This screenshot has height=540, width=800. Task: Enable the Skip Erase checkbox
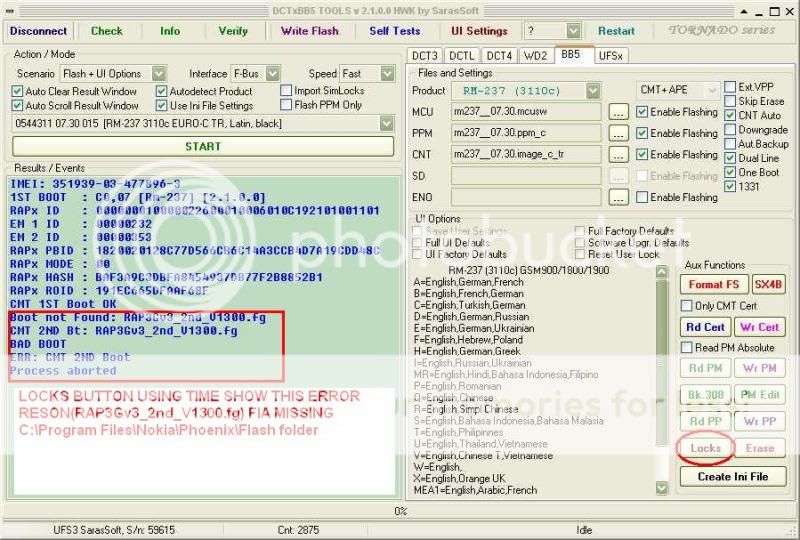point(730,101)
